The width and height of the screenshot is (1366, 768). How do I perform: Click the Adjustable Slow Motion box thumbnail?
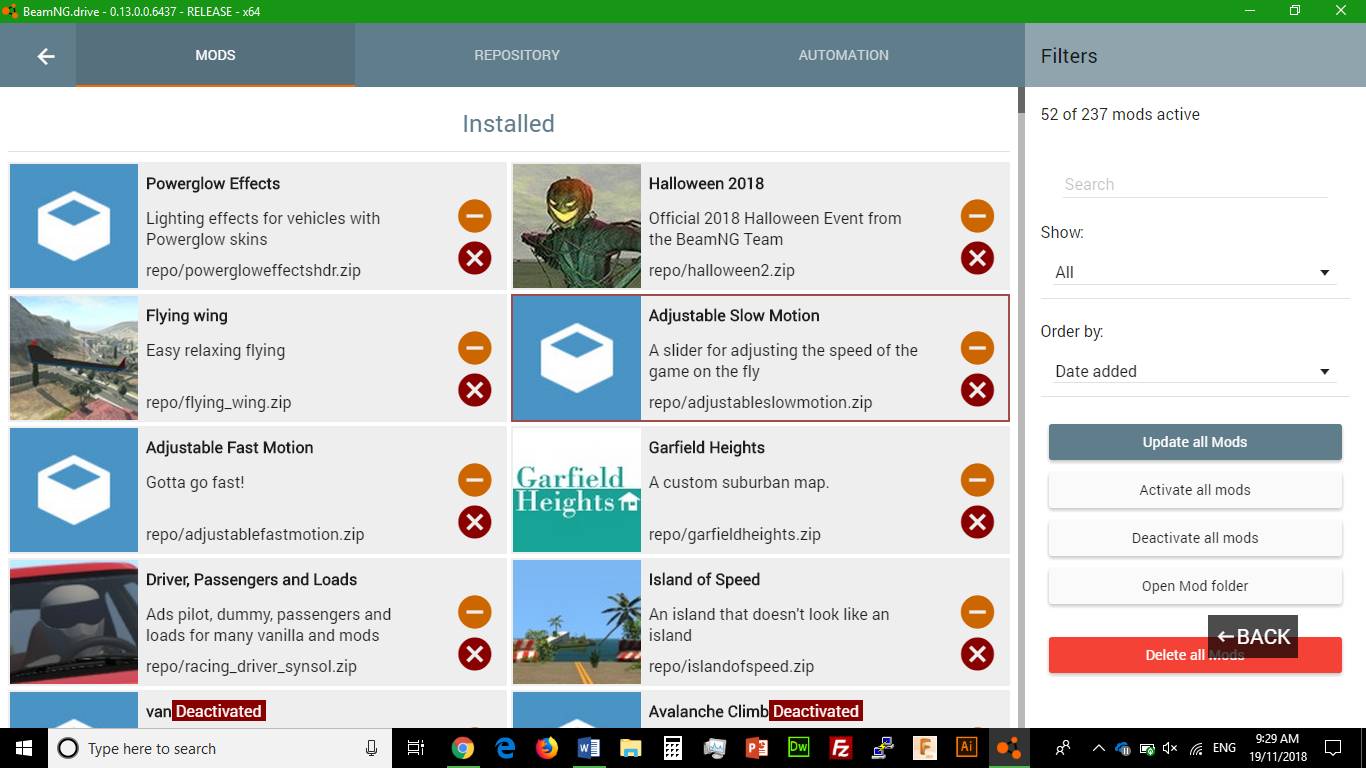(x=577, y=358)
